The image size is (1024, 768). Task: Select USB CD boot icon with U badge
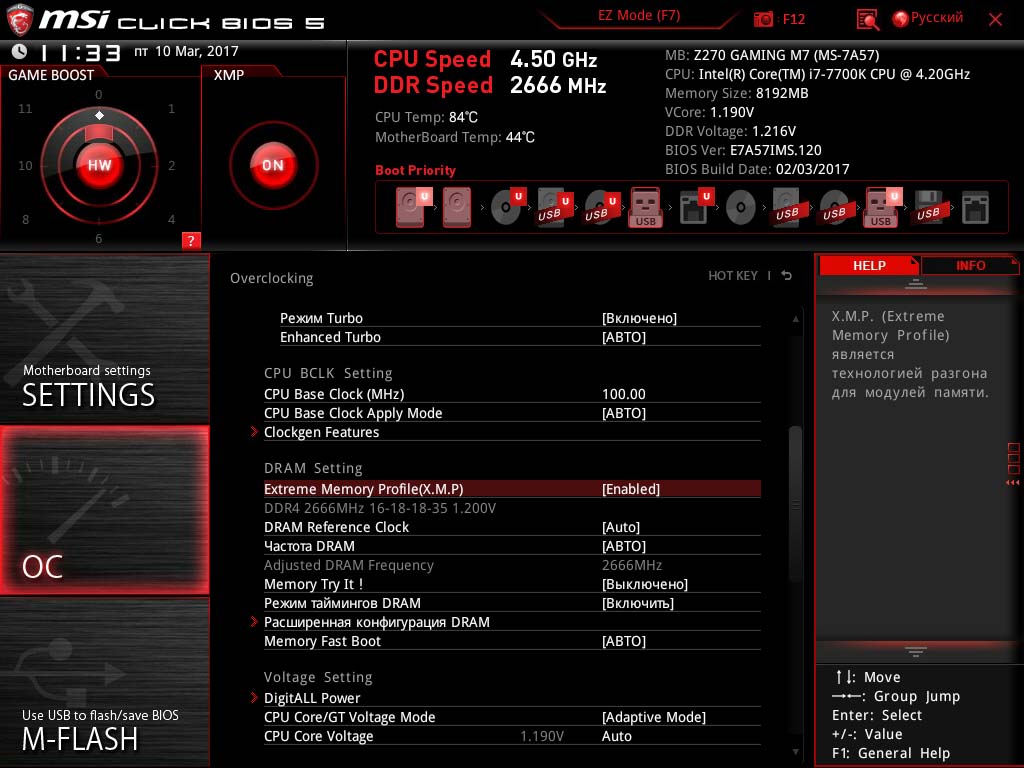601,208
